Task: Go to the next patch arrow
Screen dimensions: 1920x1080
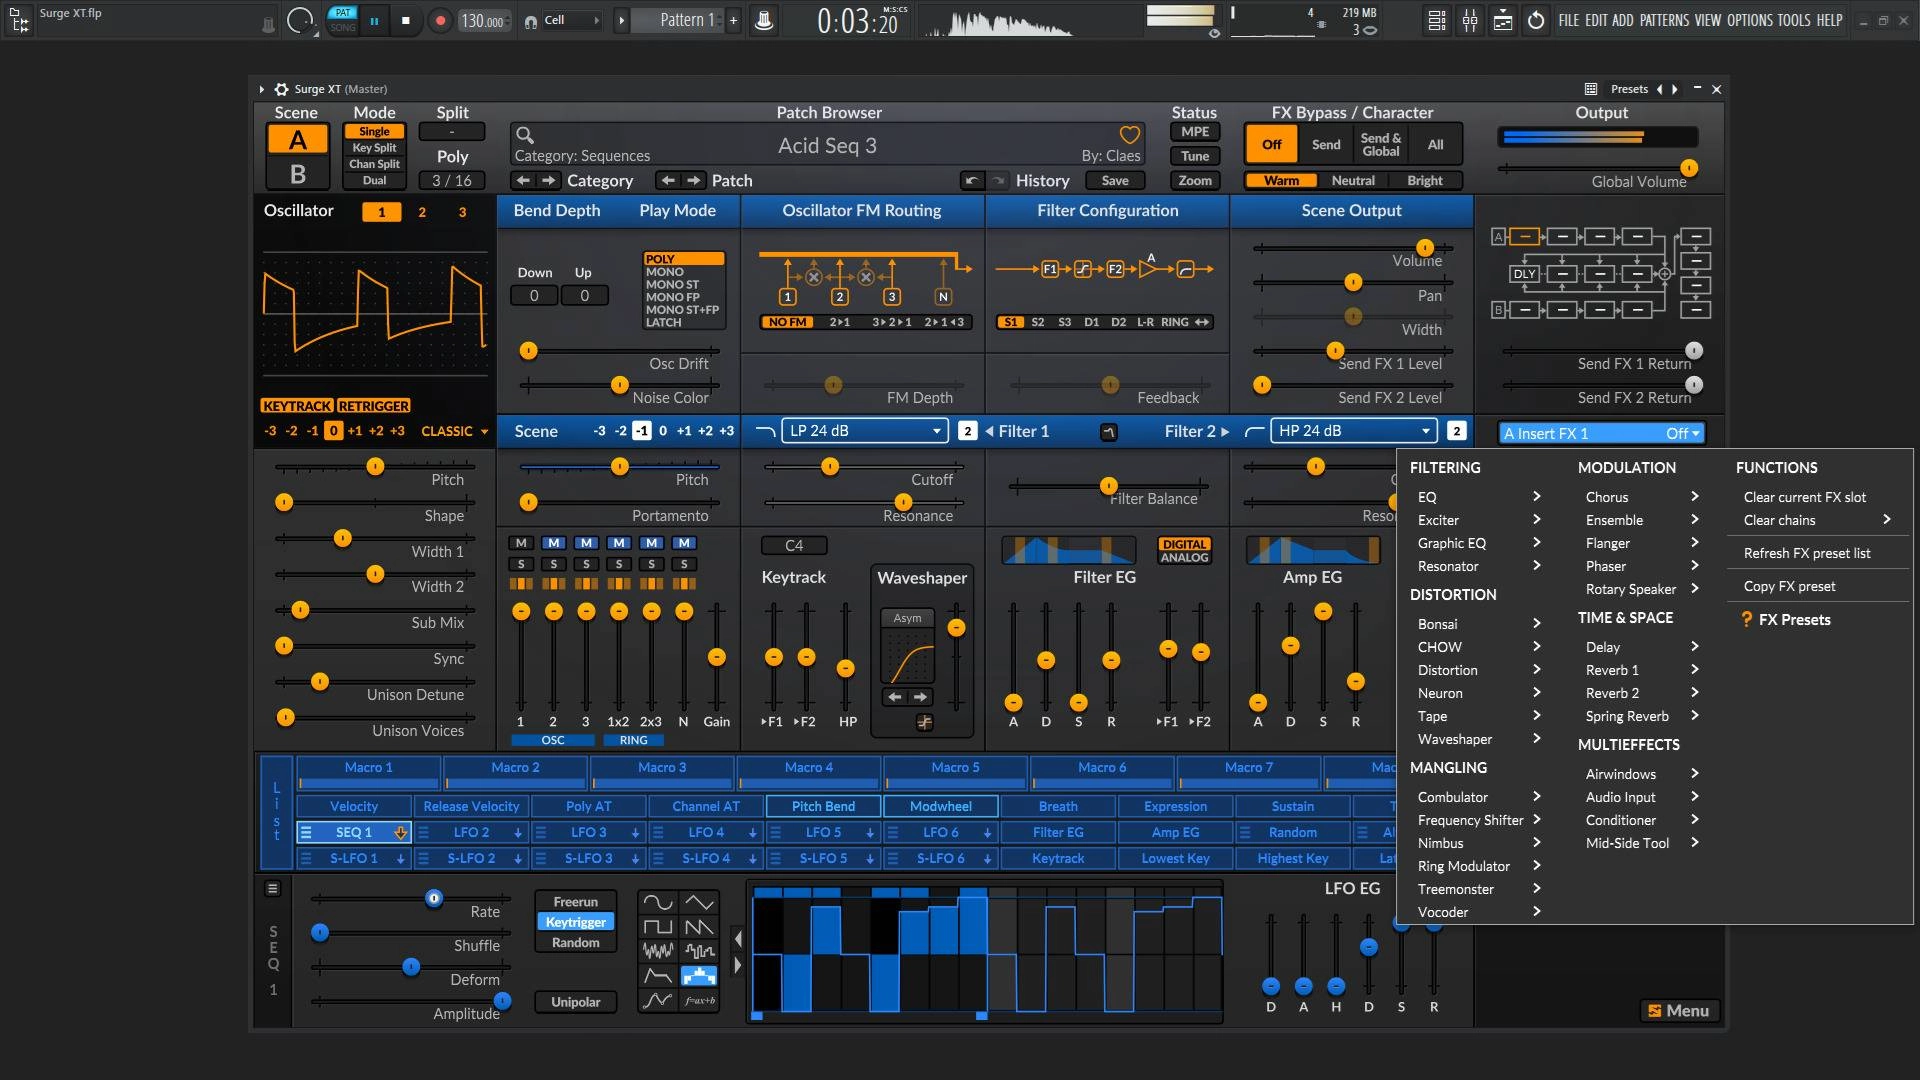Action: tap(694, 180)
